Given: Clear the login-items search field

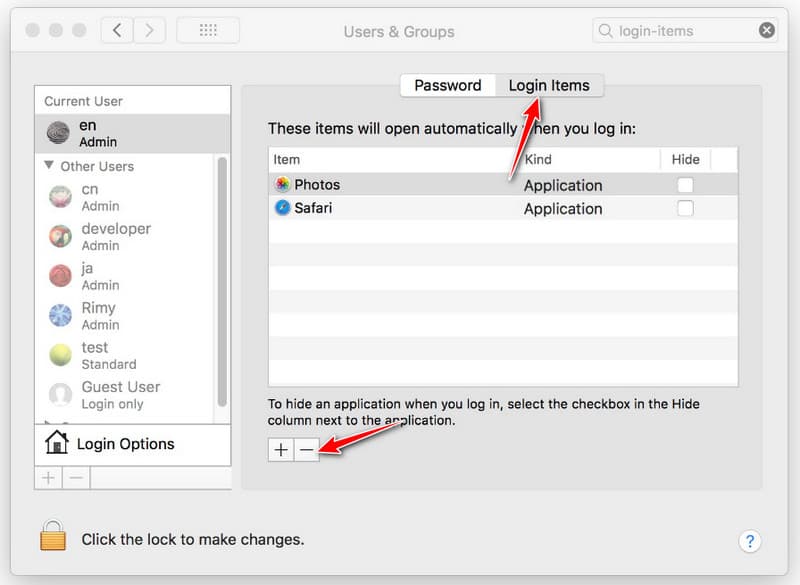Looking at the screenshot, I should click(x=766, y=30).
